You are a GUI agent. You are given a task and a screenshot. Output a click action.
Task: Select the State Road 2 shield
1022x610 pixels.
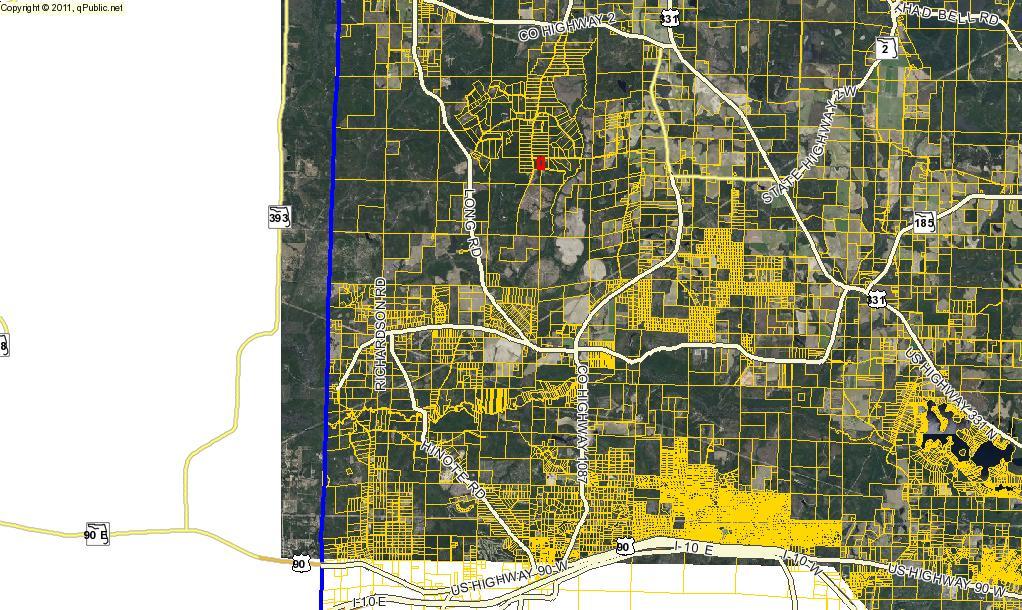[x=884, y=48]
